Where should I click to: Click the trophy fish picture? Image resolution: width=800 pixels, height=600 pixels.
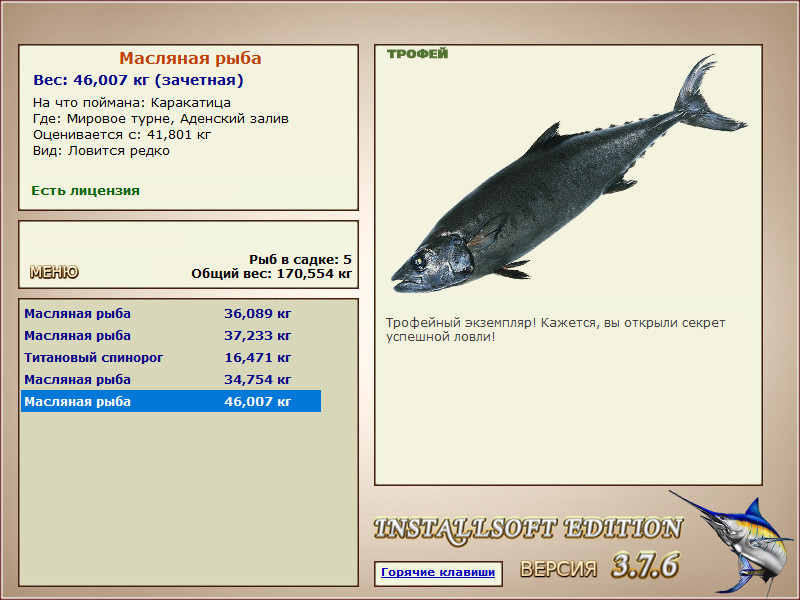click(x=568, y=173)
